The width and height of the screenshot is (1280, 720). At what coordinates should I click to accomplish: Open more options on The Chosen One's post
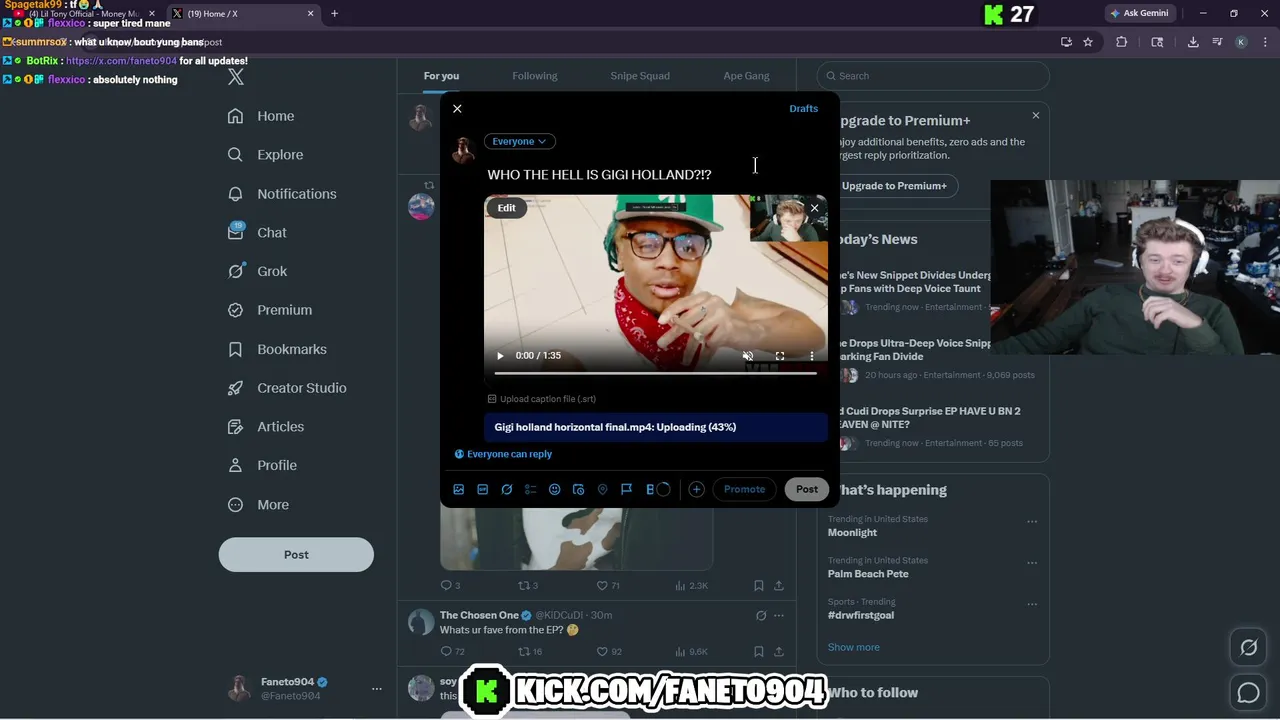pos(779,616)
